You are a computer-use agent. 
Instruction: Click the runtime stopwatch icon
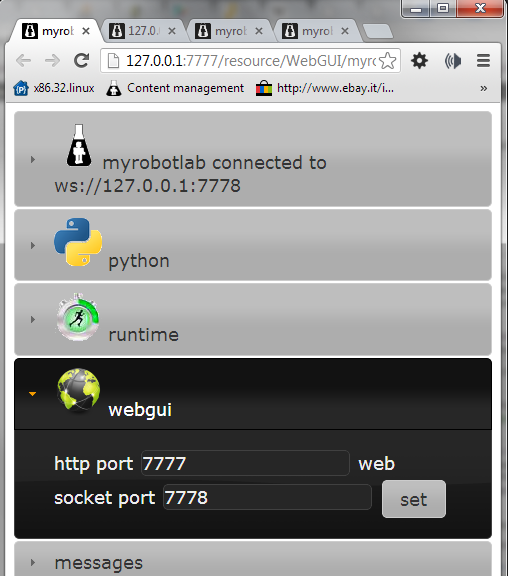[78, 317]
